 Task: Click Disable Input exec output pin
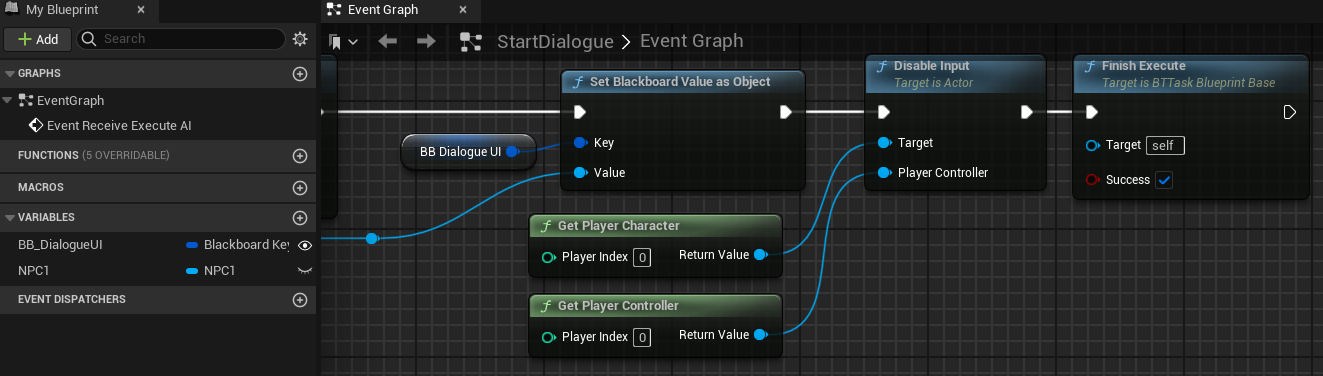coord(1026,112)
